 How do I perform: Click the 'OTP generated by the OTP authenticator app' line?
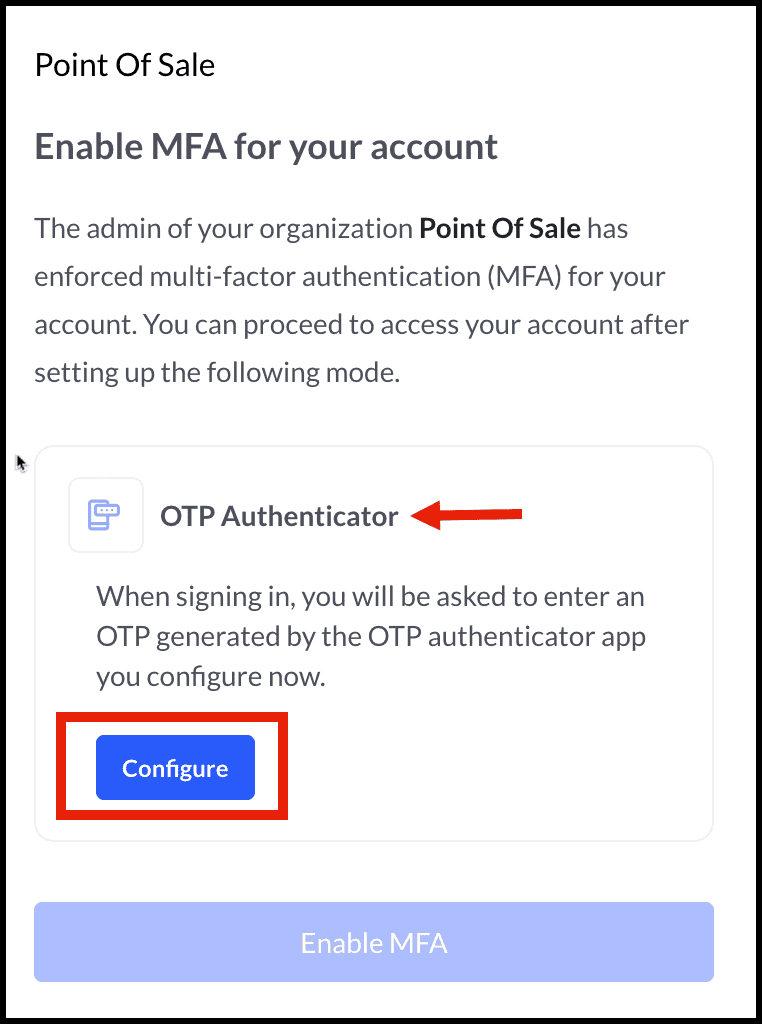coord(371,637)
